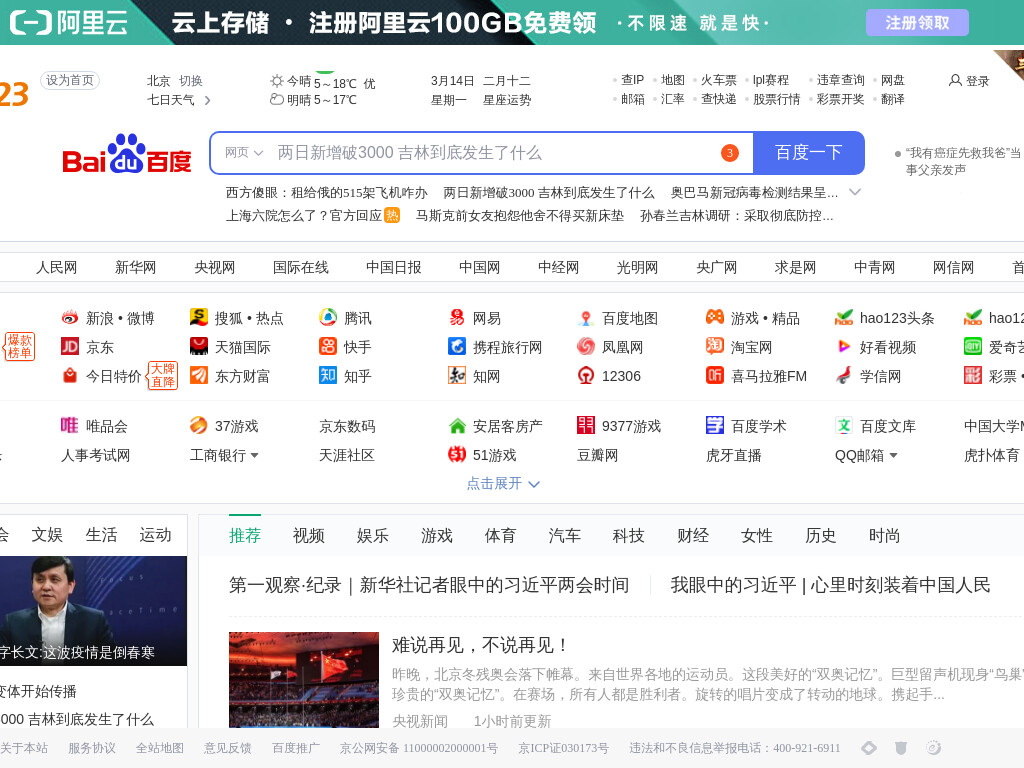
Task: Open 好看视频 play icon
Action: (844, 346)
